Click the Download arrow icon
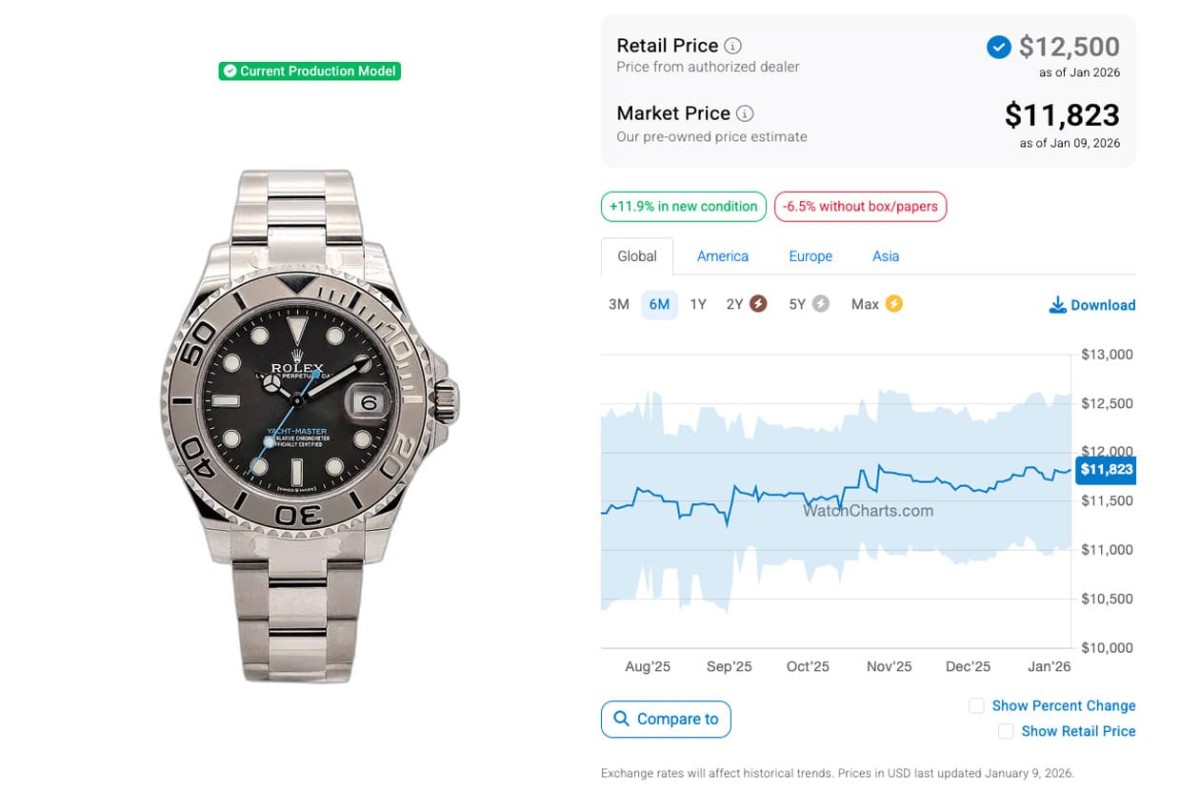This screenshot has width=1200, height=794. (1057, 305)
